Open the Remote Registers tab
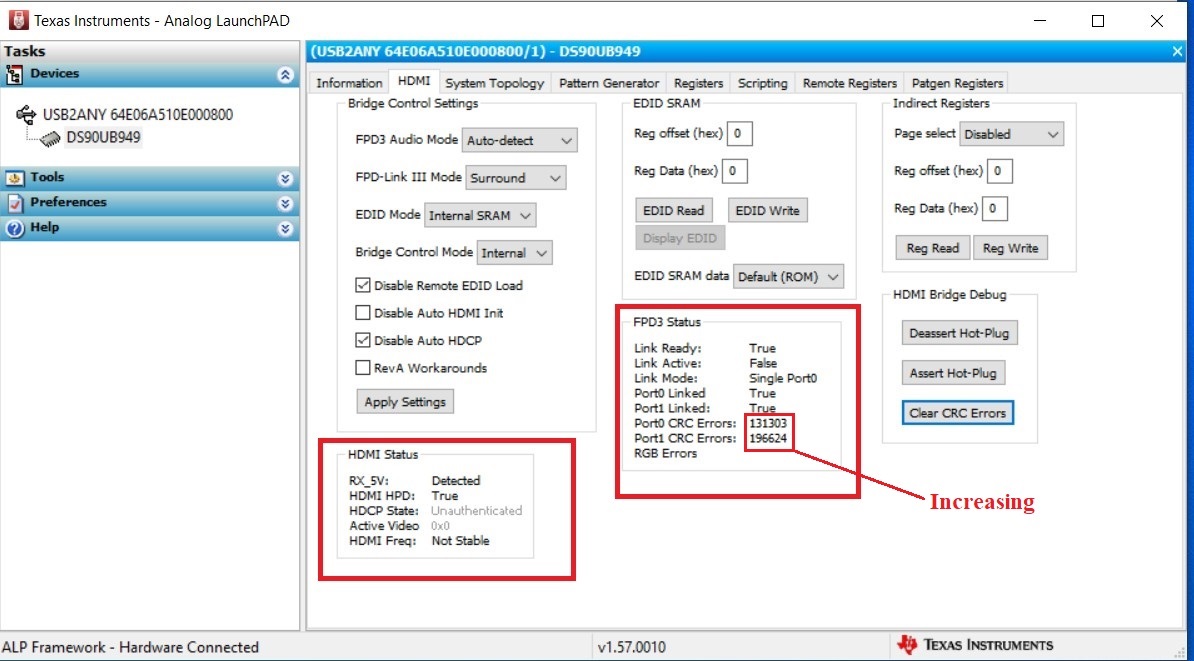The image size is (1194, 661). pyautogui.click(x=850, y=83)
